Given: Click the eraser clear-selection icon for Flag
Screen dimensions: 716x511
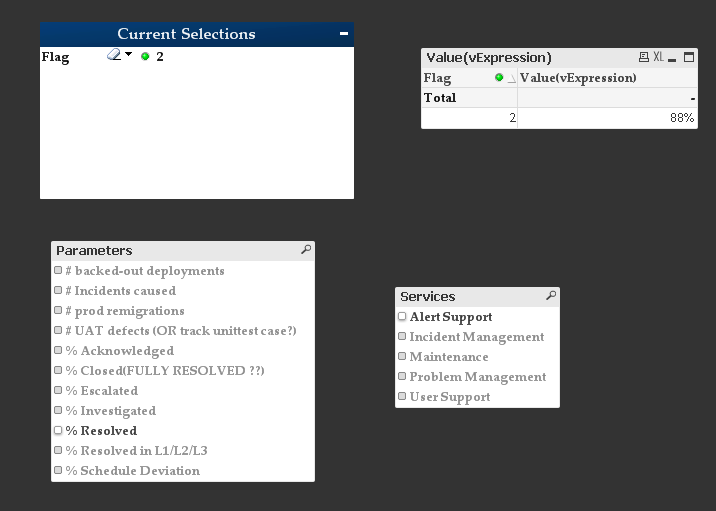Looking at the screenshot, I should pyautogui.click(x=113, y=56).
